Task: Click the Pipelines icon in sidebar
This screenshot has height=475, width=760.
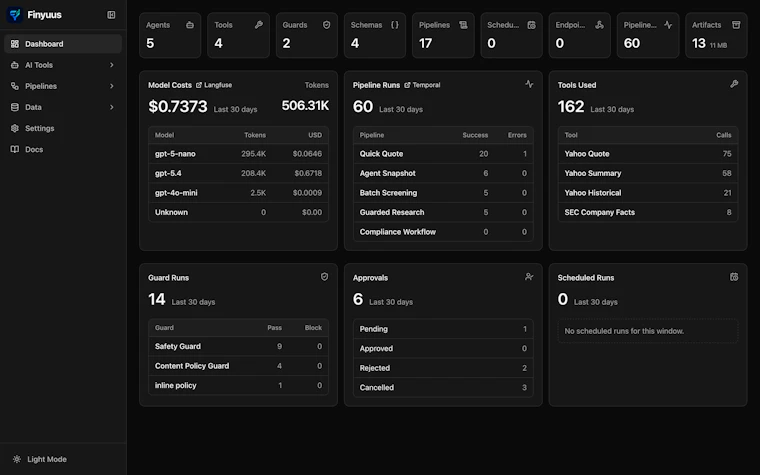Action: (x=15, y=86)
